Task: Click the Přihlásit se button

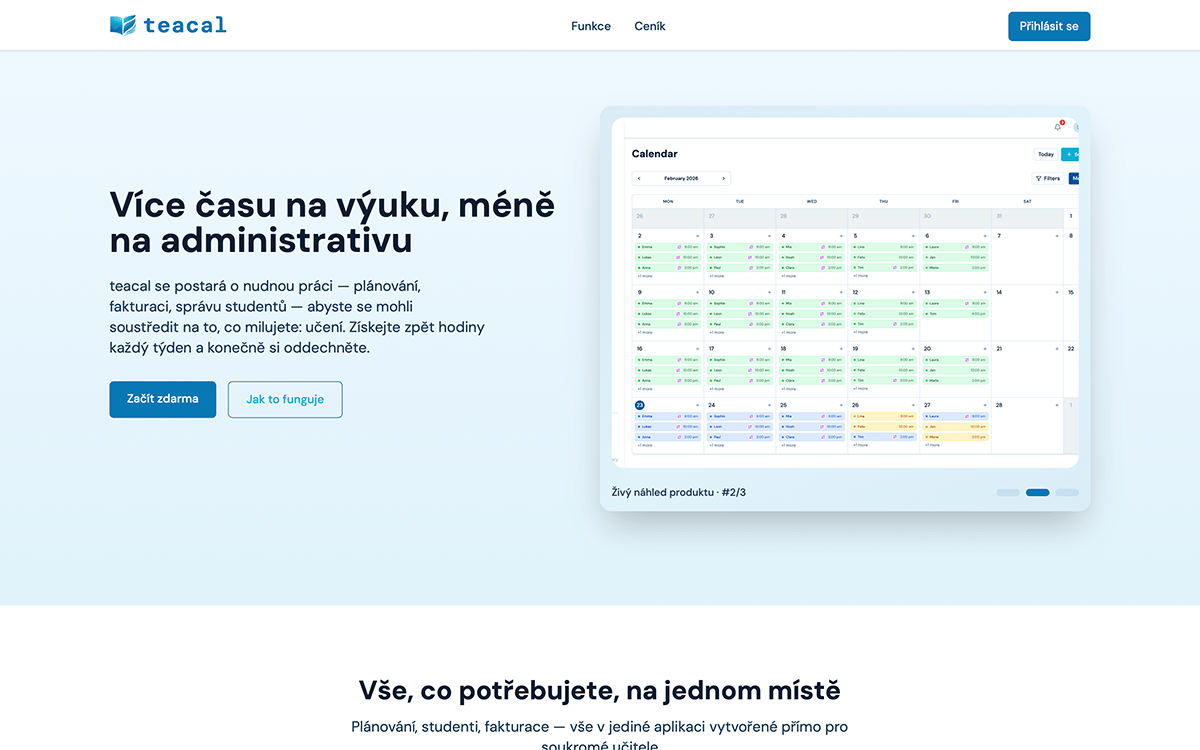Action: pos(1049,26)
